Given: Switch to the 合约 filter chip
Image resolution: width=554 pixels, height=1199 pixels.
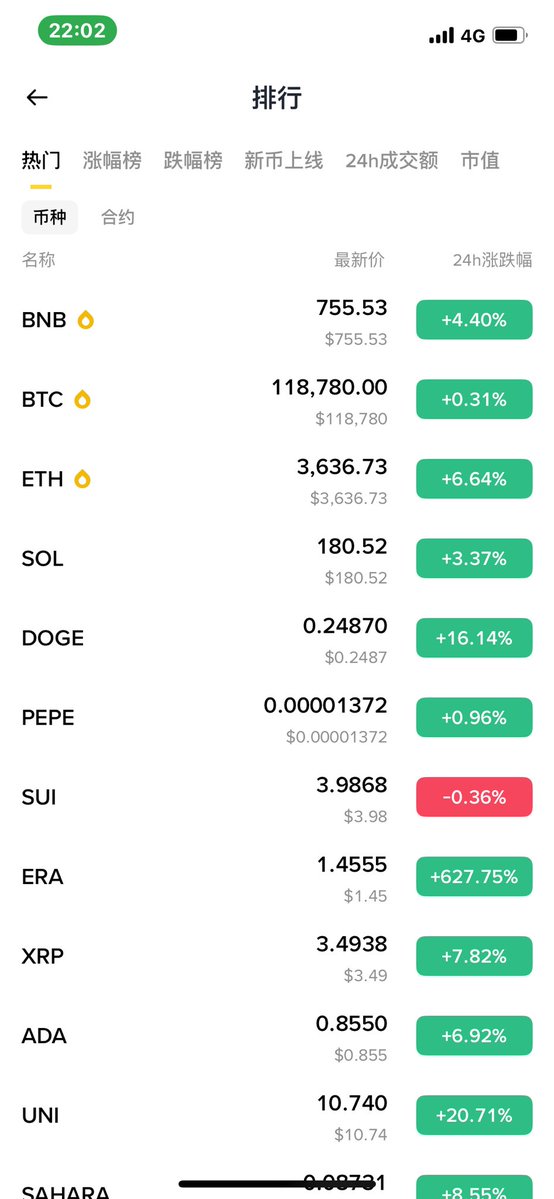Looking at the screenshot, I should 118,217.
